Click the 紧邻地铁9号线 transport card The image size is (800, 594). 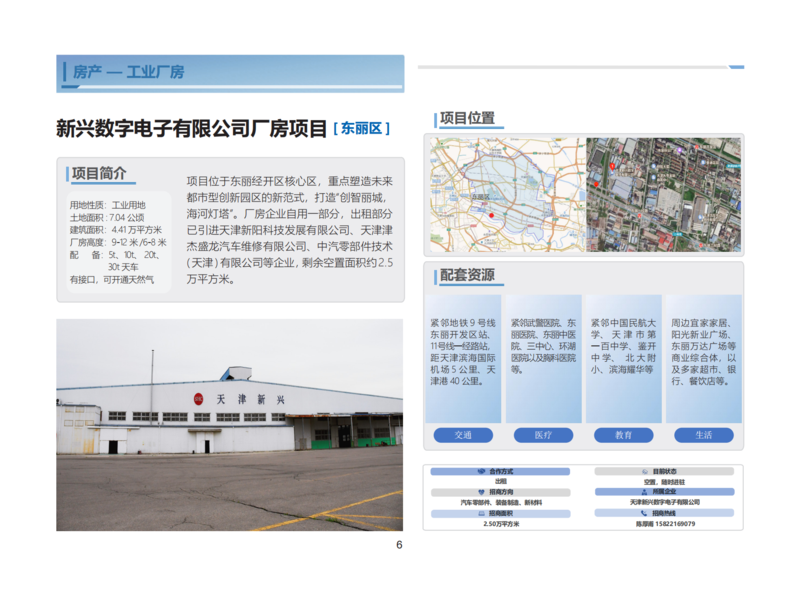coord(463,359)
